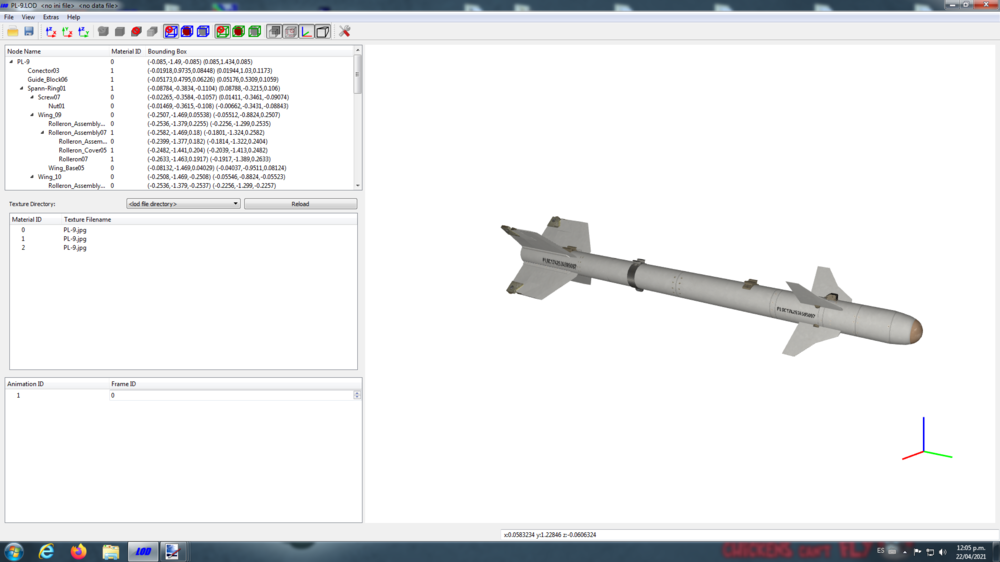The height and width of the screenshot is (562, 1000).
Task: Click the Reload button
Action: click(x=300, y=203)
